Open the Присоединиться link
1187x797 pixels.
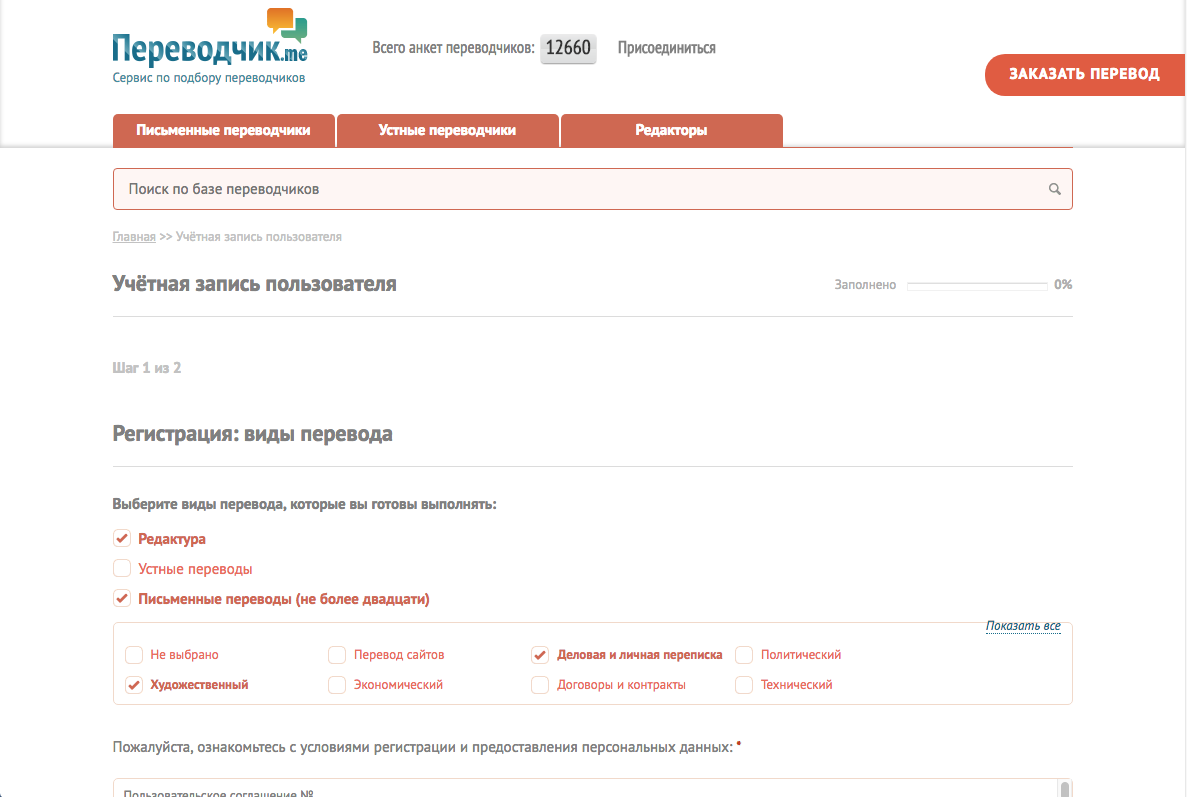[665, 47]
